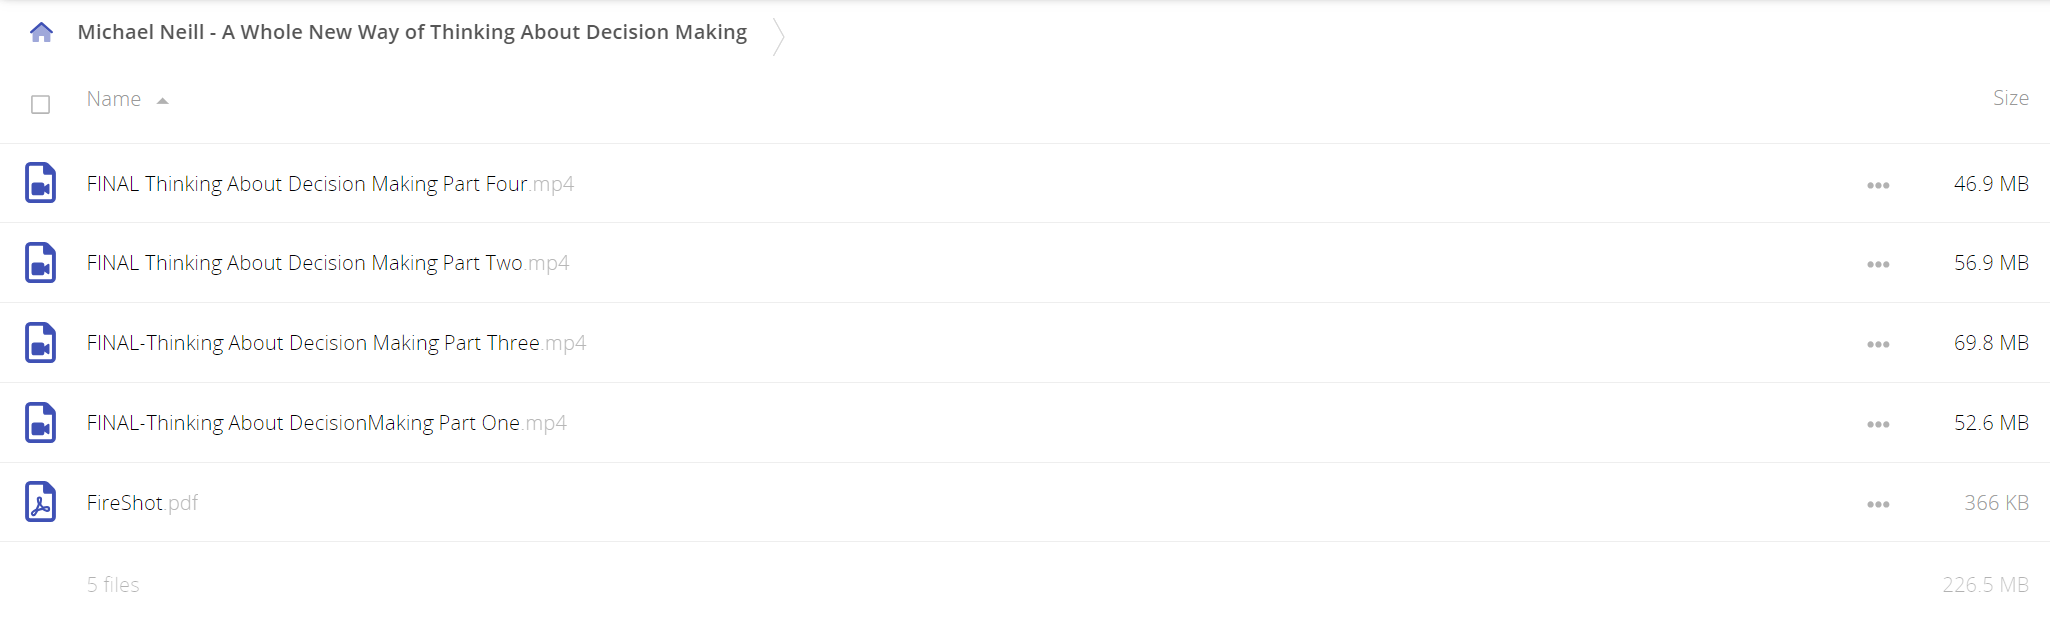Click the FireShot PDF file icon
2050x632 pixels.
pos(40,502)
